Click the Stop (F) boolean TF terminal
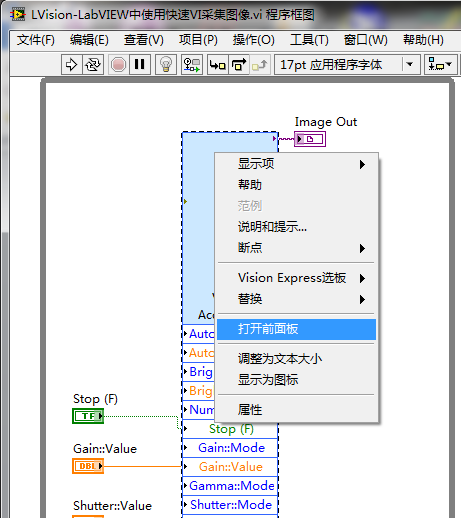 [x=88, y=416]
